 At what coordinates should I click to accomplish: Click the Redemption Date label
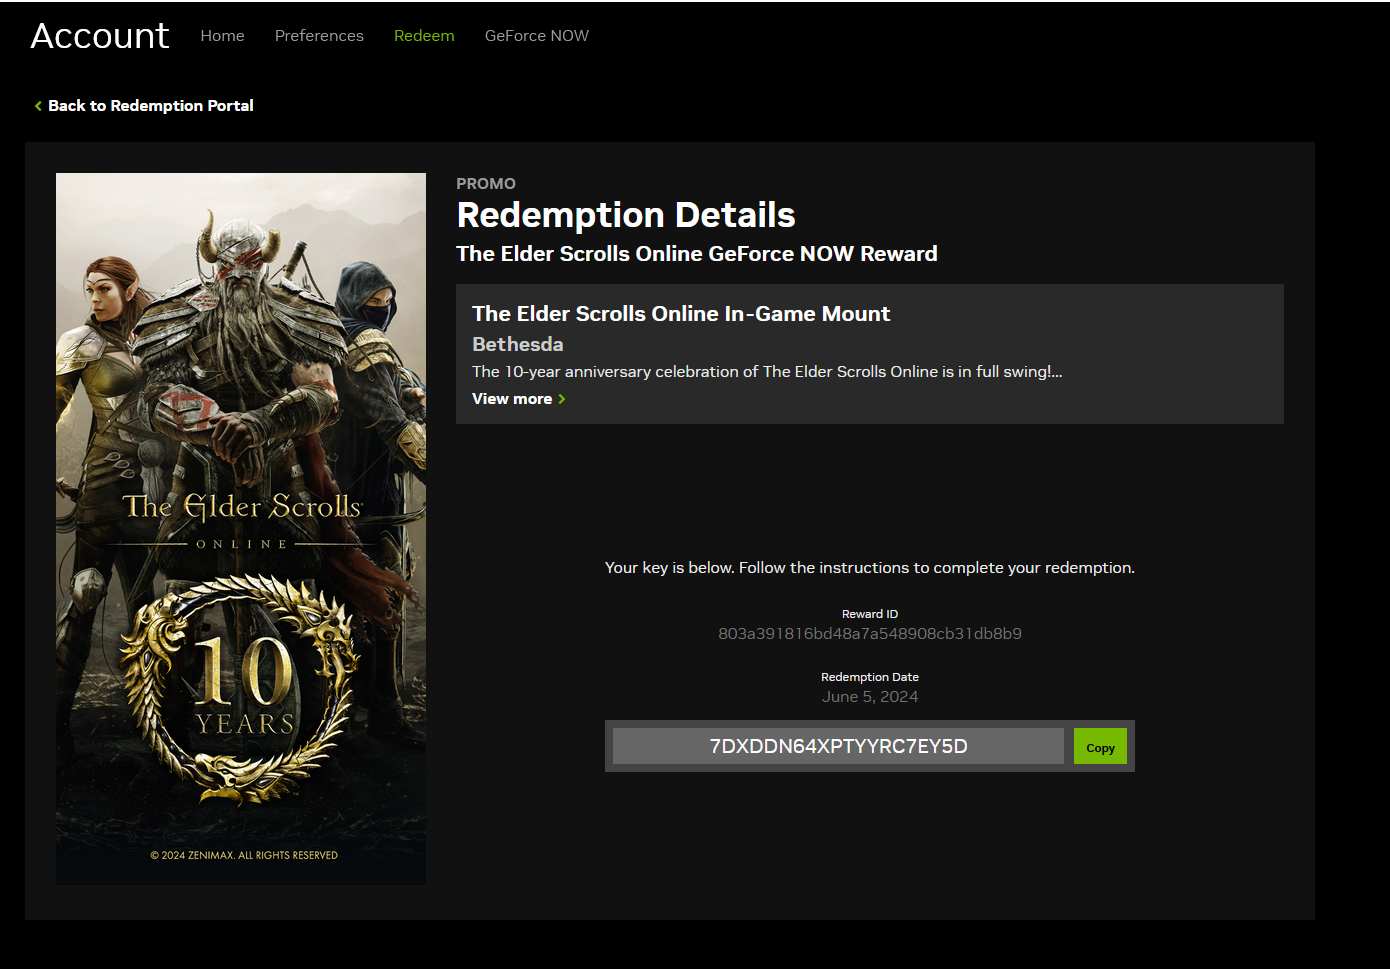click(x=870, y=677)
